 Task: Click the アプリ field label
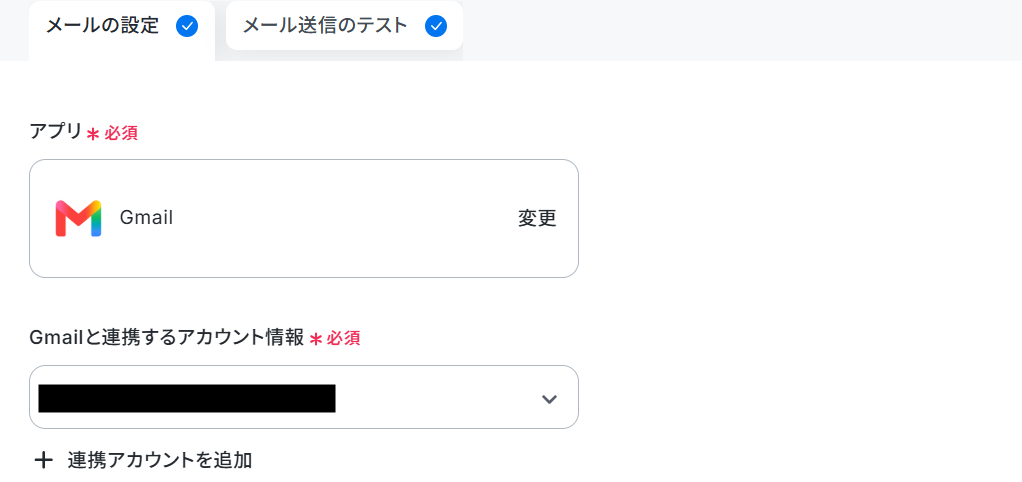56,132
